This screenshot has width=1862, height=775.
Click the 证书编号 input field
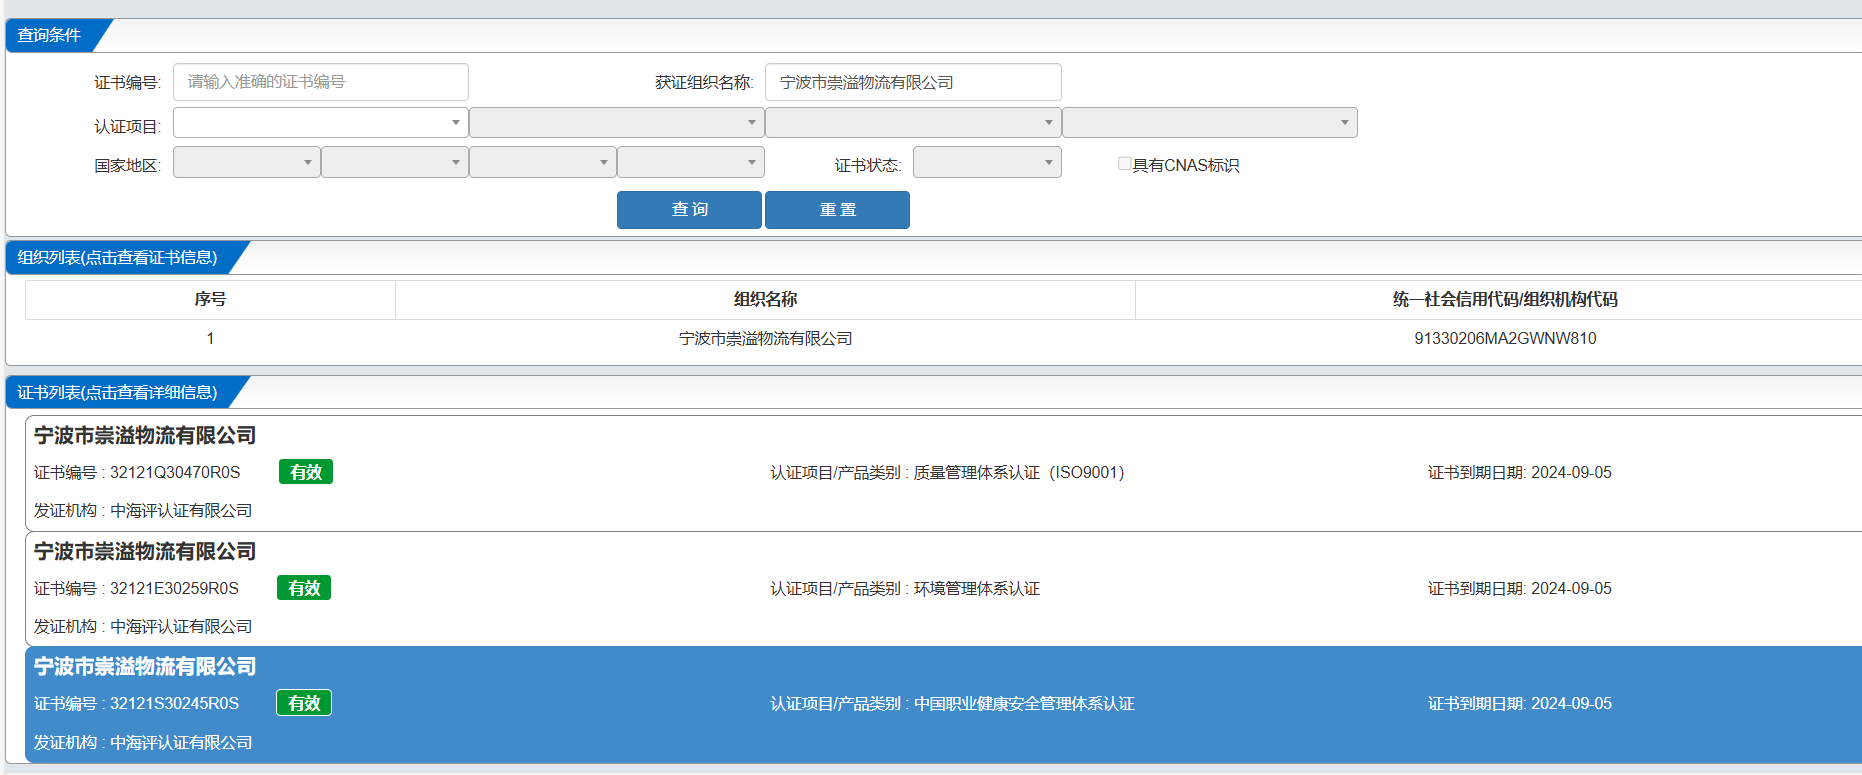point(320,82)
